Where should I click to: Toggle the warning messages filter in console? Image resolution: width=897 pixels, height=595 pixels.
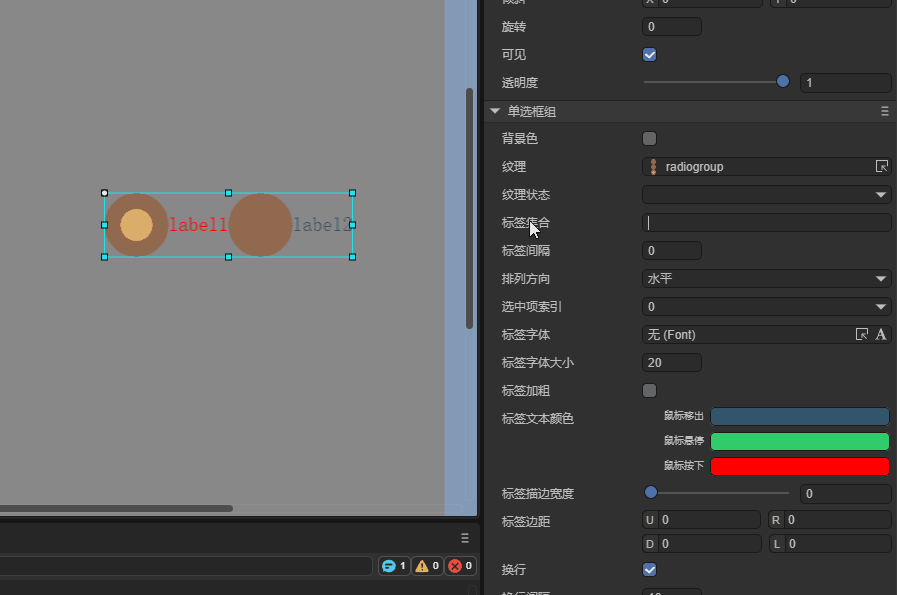427,566
